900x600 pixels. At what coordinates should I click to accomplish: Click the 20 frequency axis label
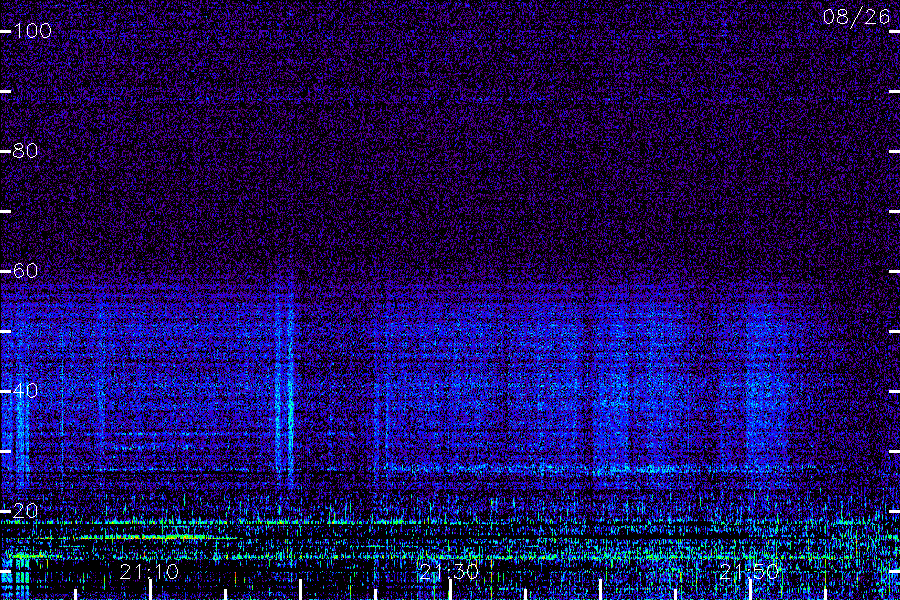coord(26,511)
